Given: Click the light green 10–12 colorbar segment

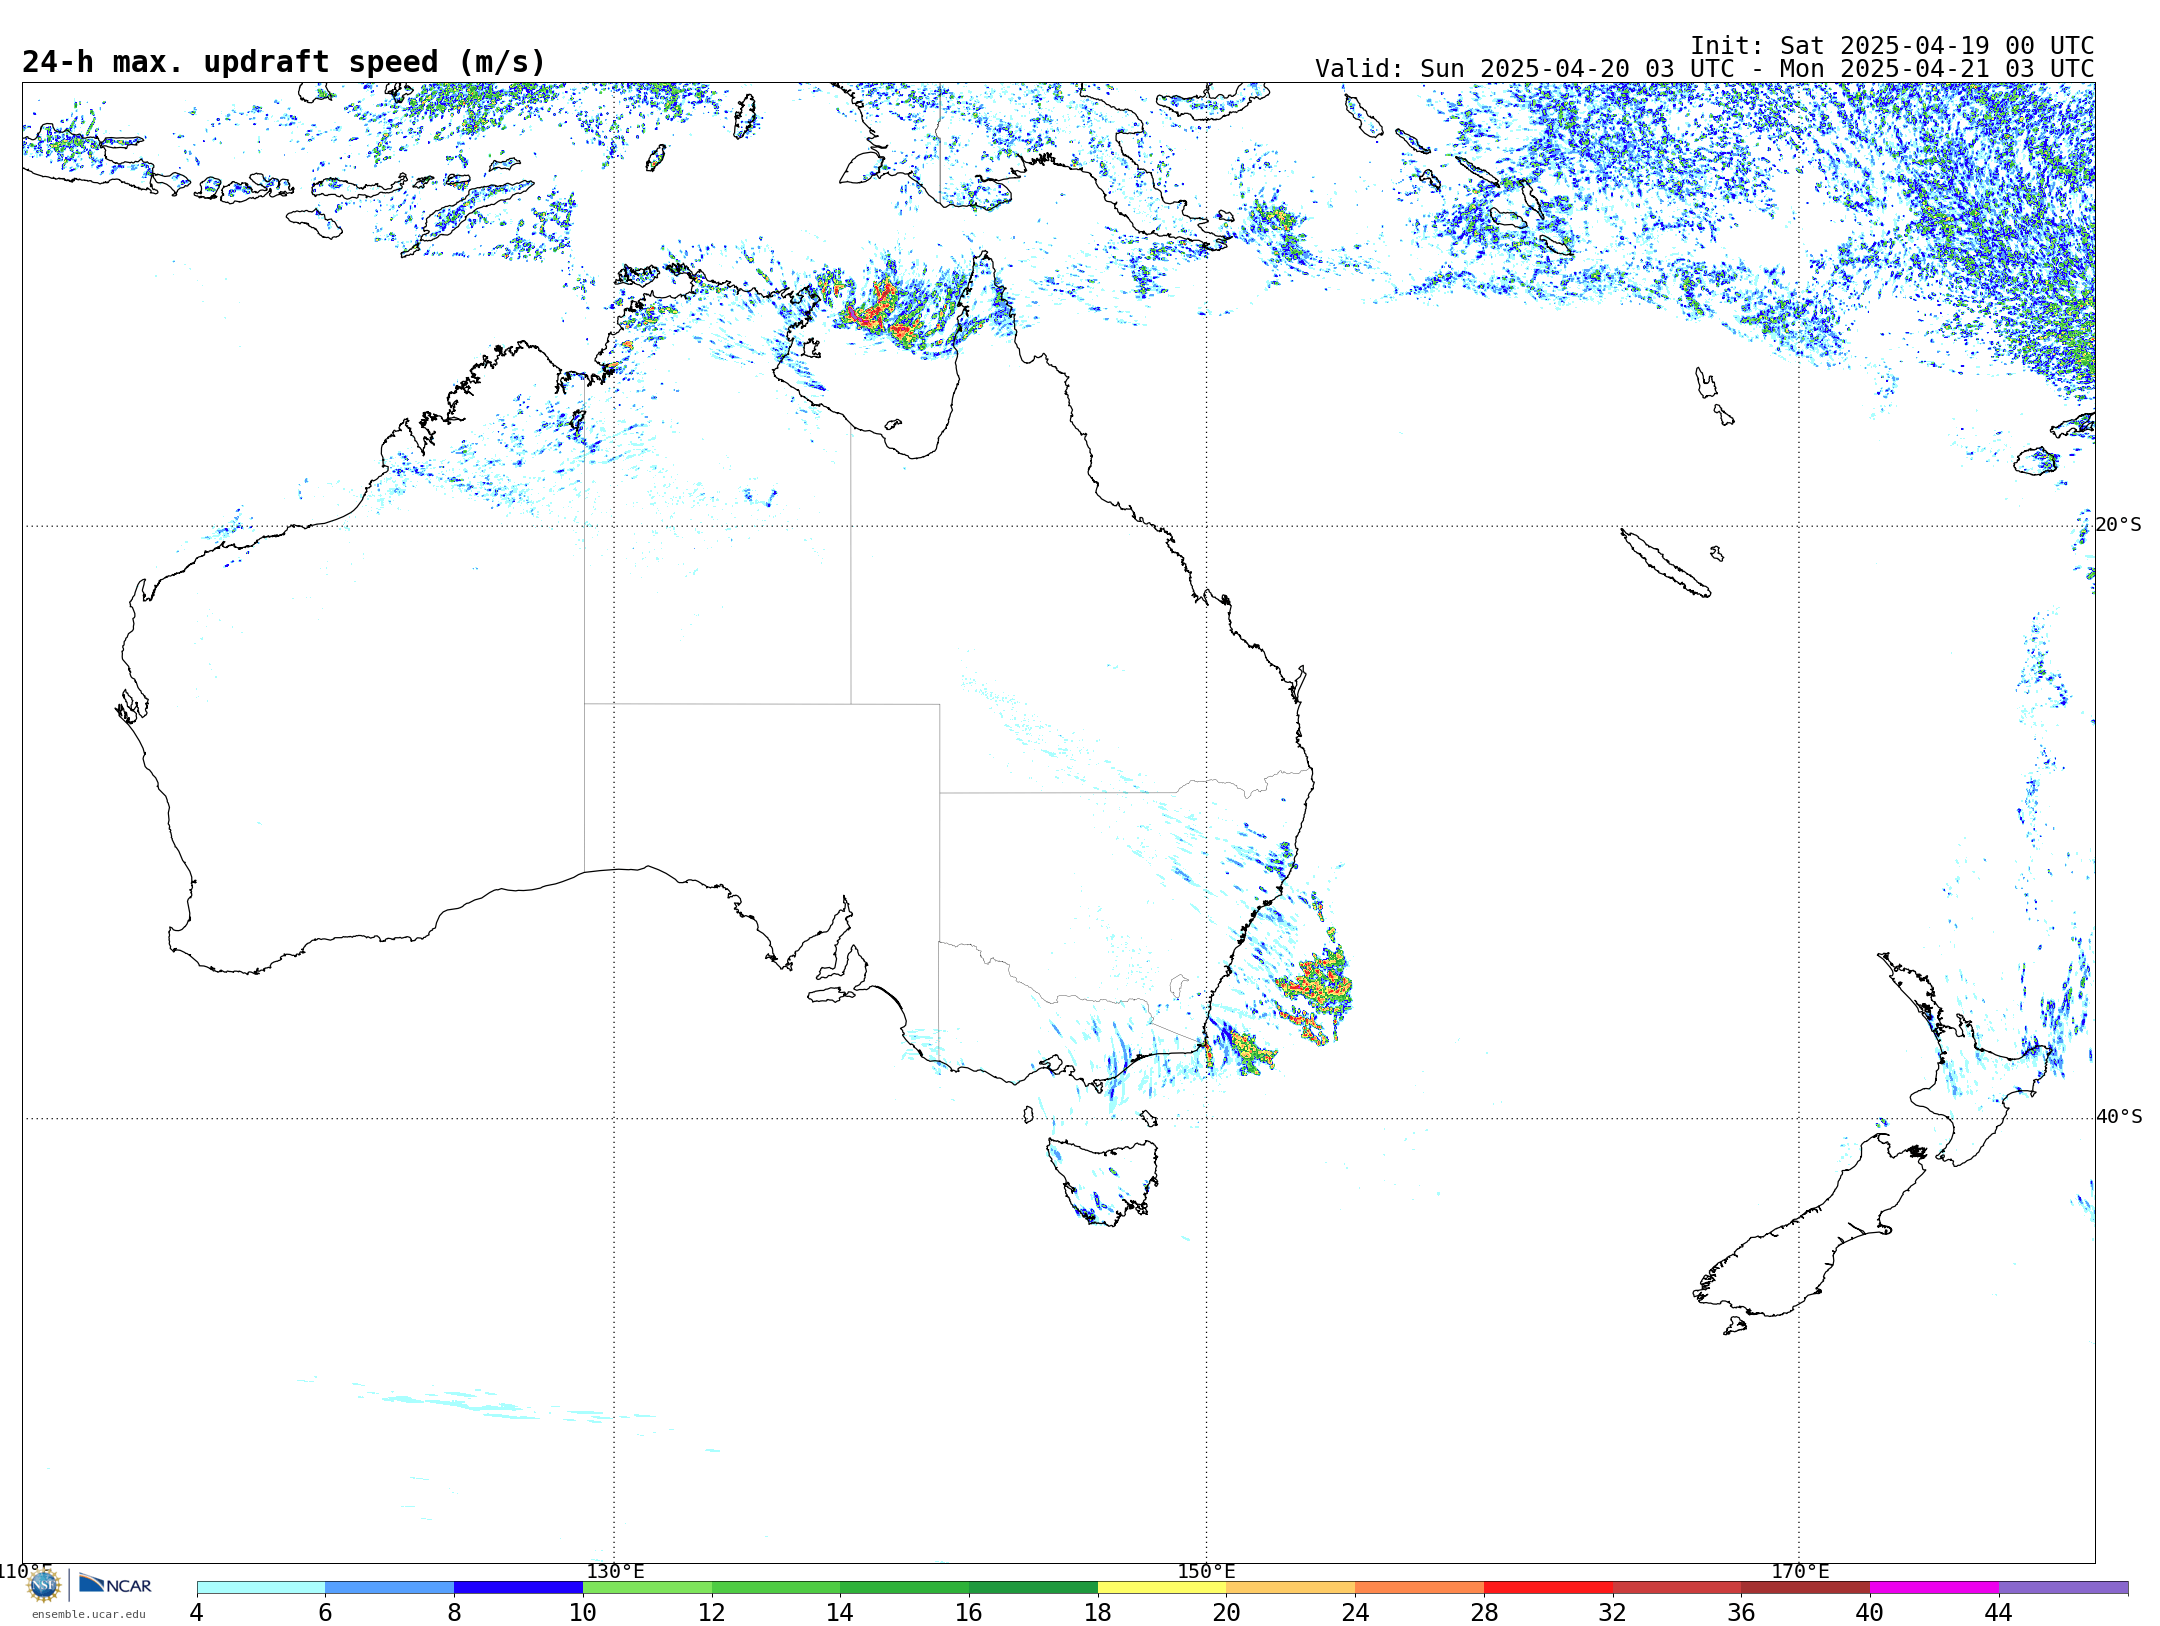Looking at the screenshot, I should tap(647, 1588).
